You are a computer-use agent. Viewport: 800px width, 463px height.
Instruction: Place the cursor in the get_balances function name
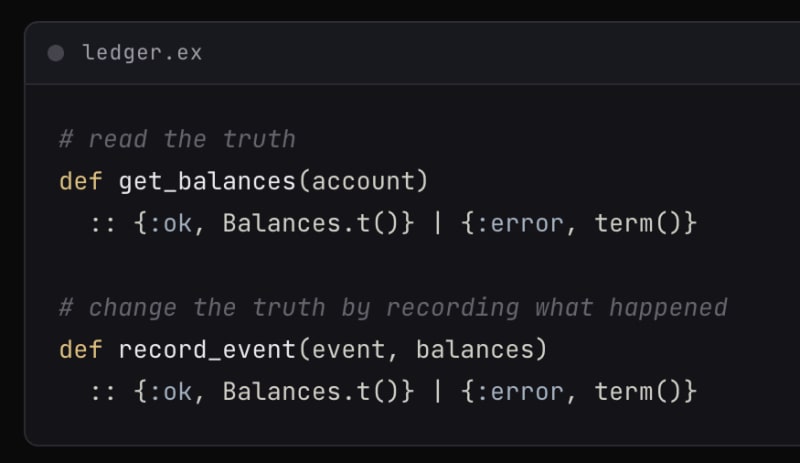coord(207,182)
